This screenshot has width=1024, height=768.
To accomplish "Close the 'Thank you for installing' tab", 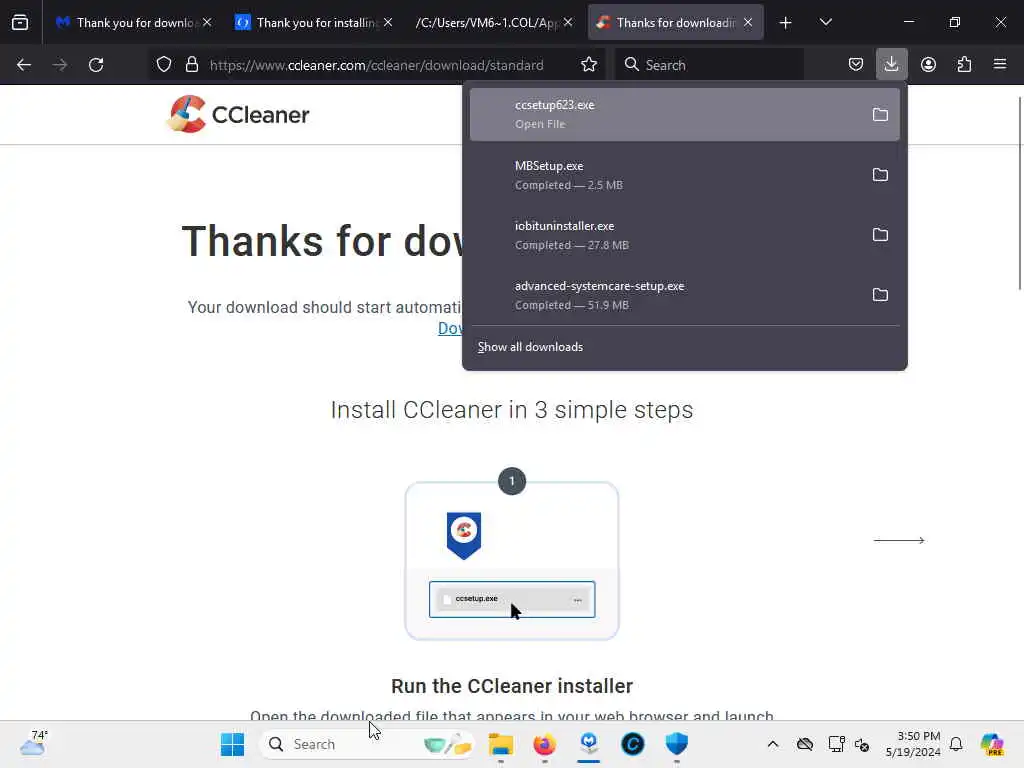I will click(x=388, y=23).
